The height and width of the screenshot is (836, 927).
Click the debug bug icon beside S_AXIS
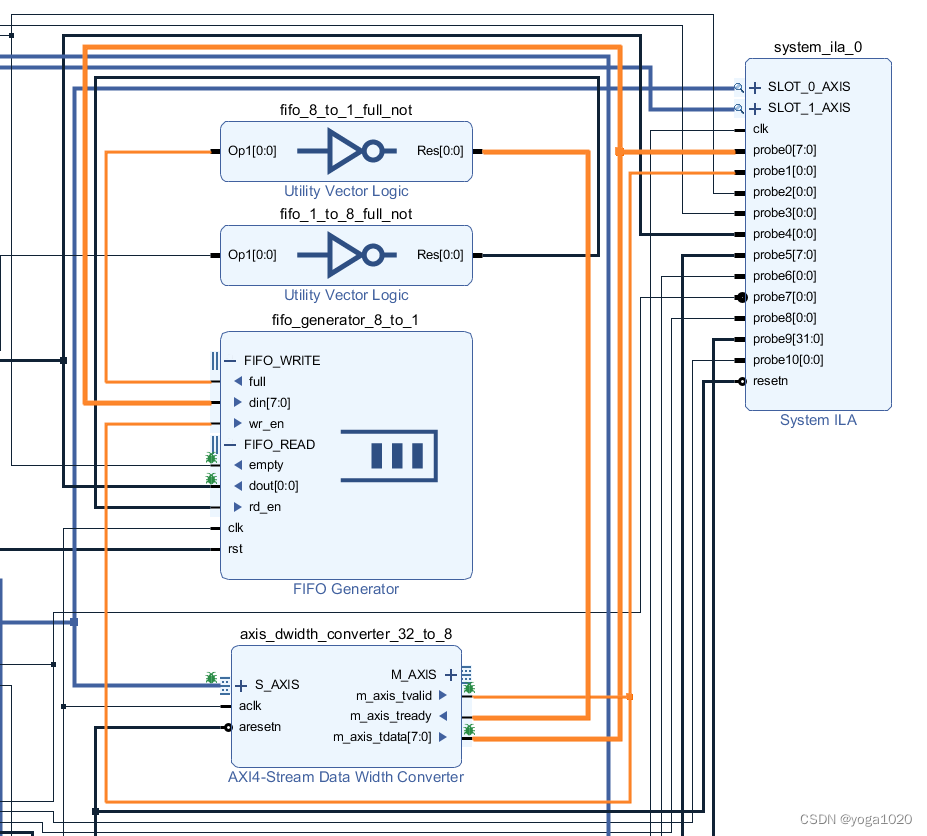(x=211, y=678)
